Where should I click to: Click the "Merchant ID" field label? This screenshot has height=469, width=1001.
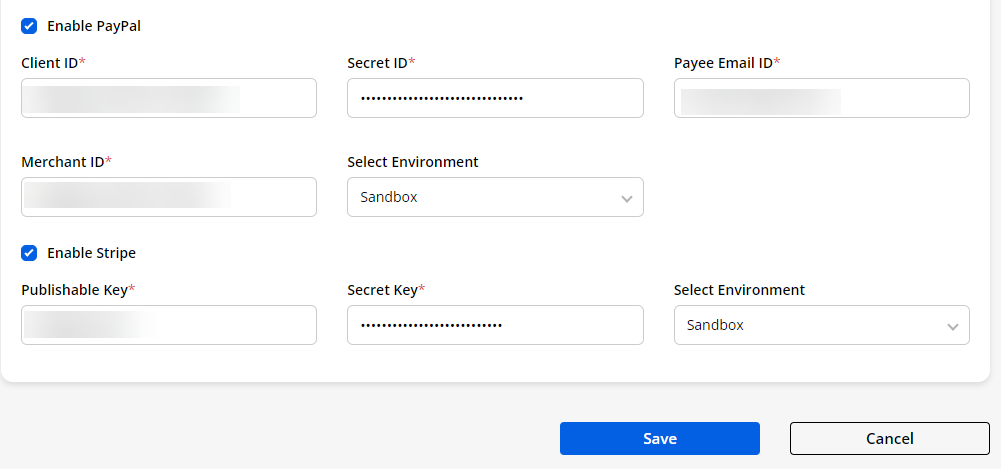[62, 162]
